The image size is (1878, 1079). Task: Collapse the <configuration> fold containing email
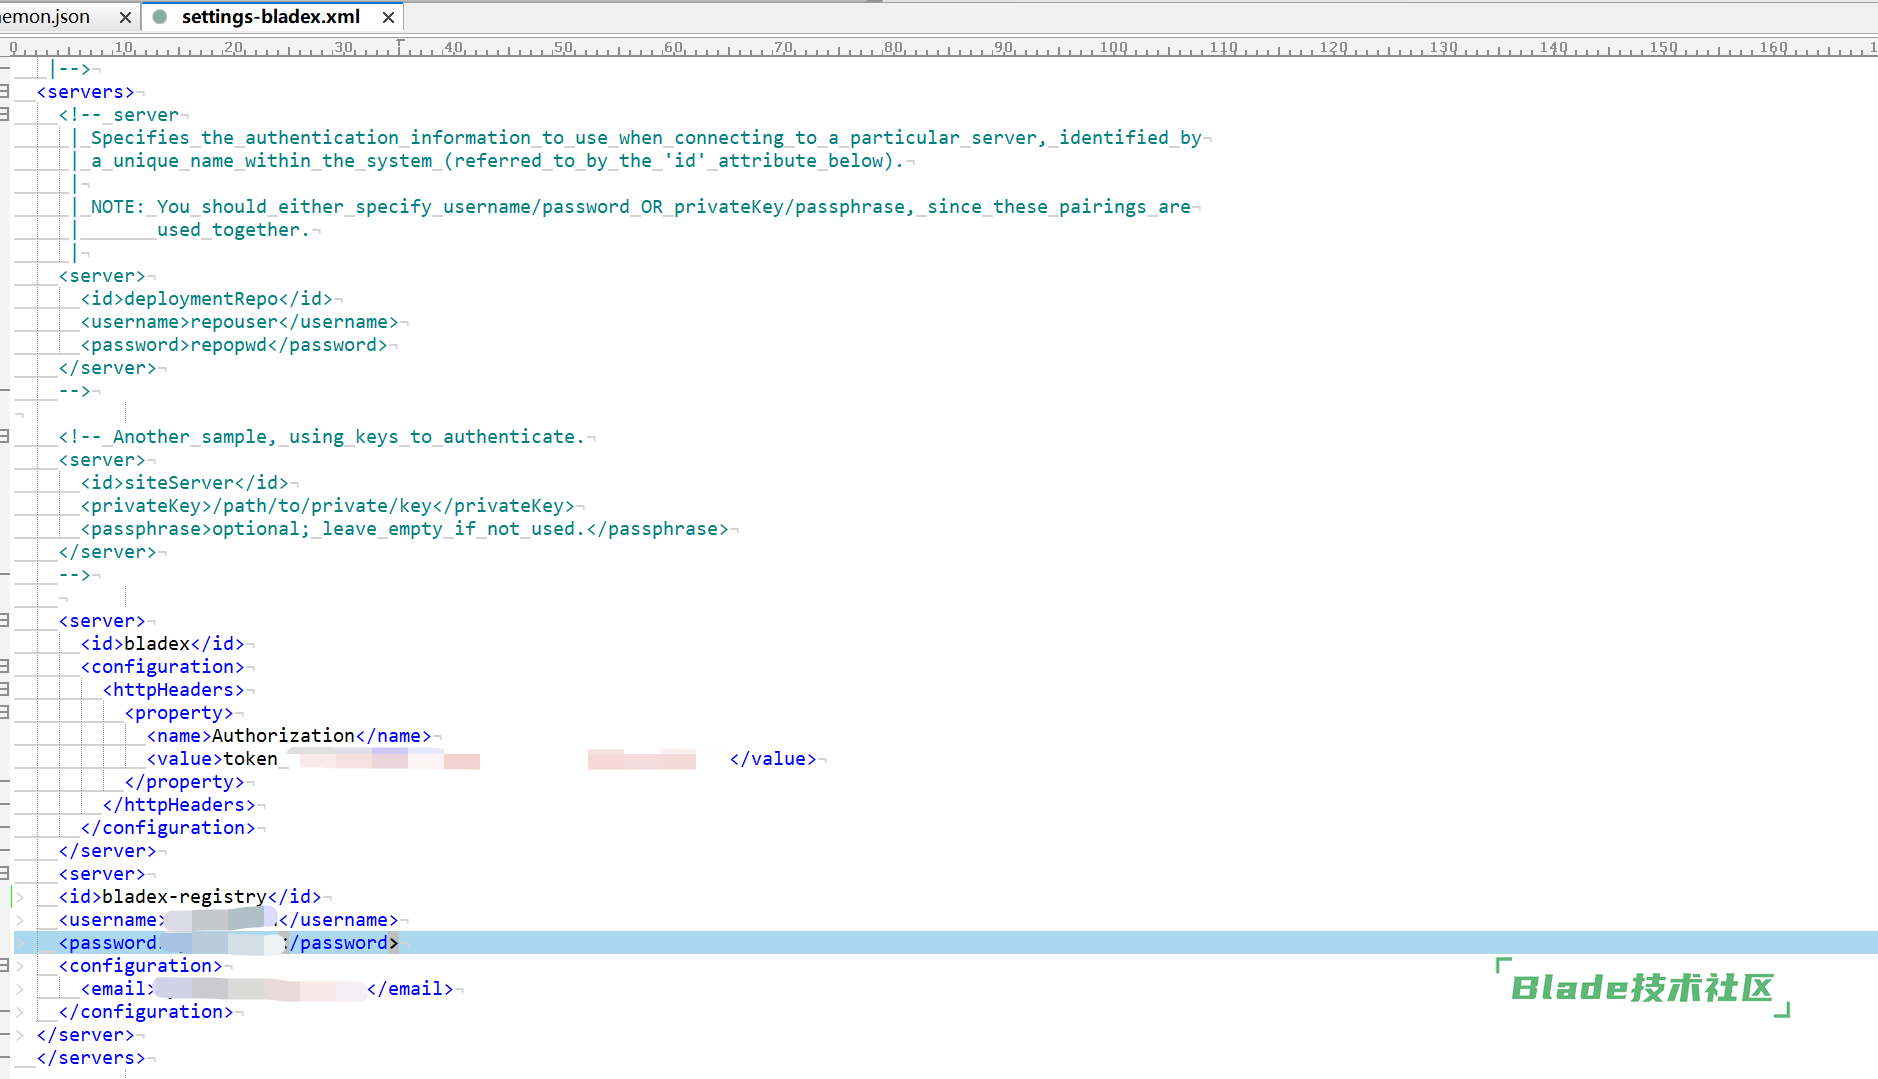click(x=5, y=966)
